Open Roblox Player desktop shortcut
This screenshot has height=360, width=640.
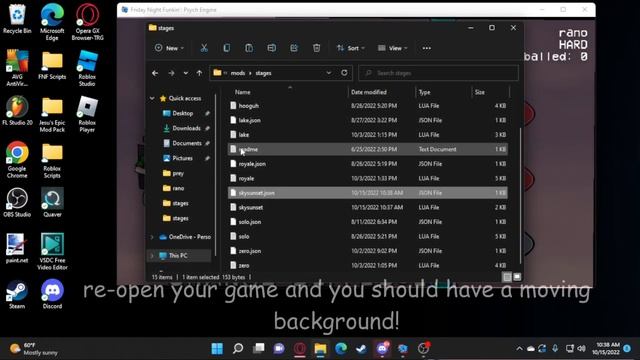(87, 115)
